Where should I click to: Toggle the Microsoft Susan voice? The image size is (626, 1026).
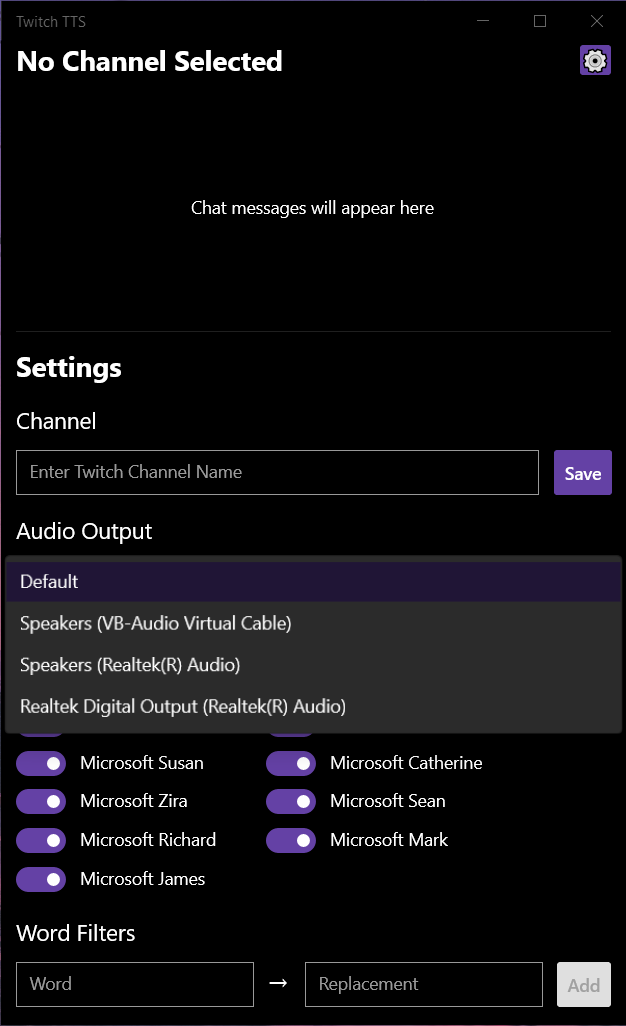[41, 763]
